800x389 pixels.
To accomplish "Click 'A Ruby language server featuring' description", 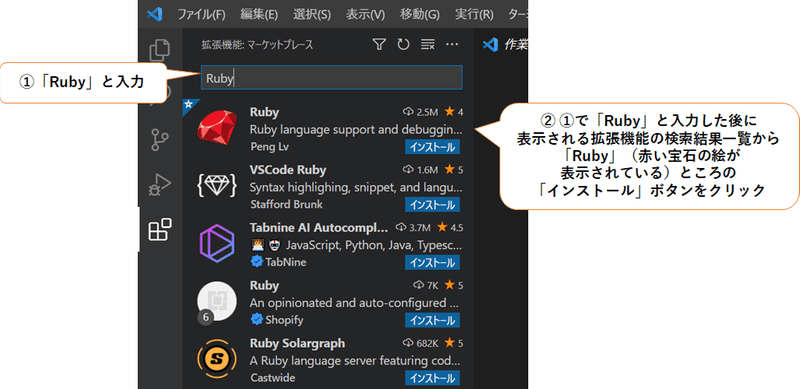I will pos(356,361).
